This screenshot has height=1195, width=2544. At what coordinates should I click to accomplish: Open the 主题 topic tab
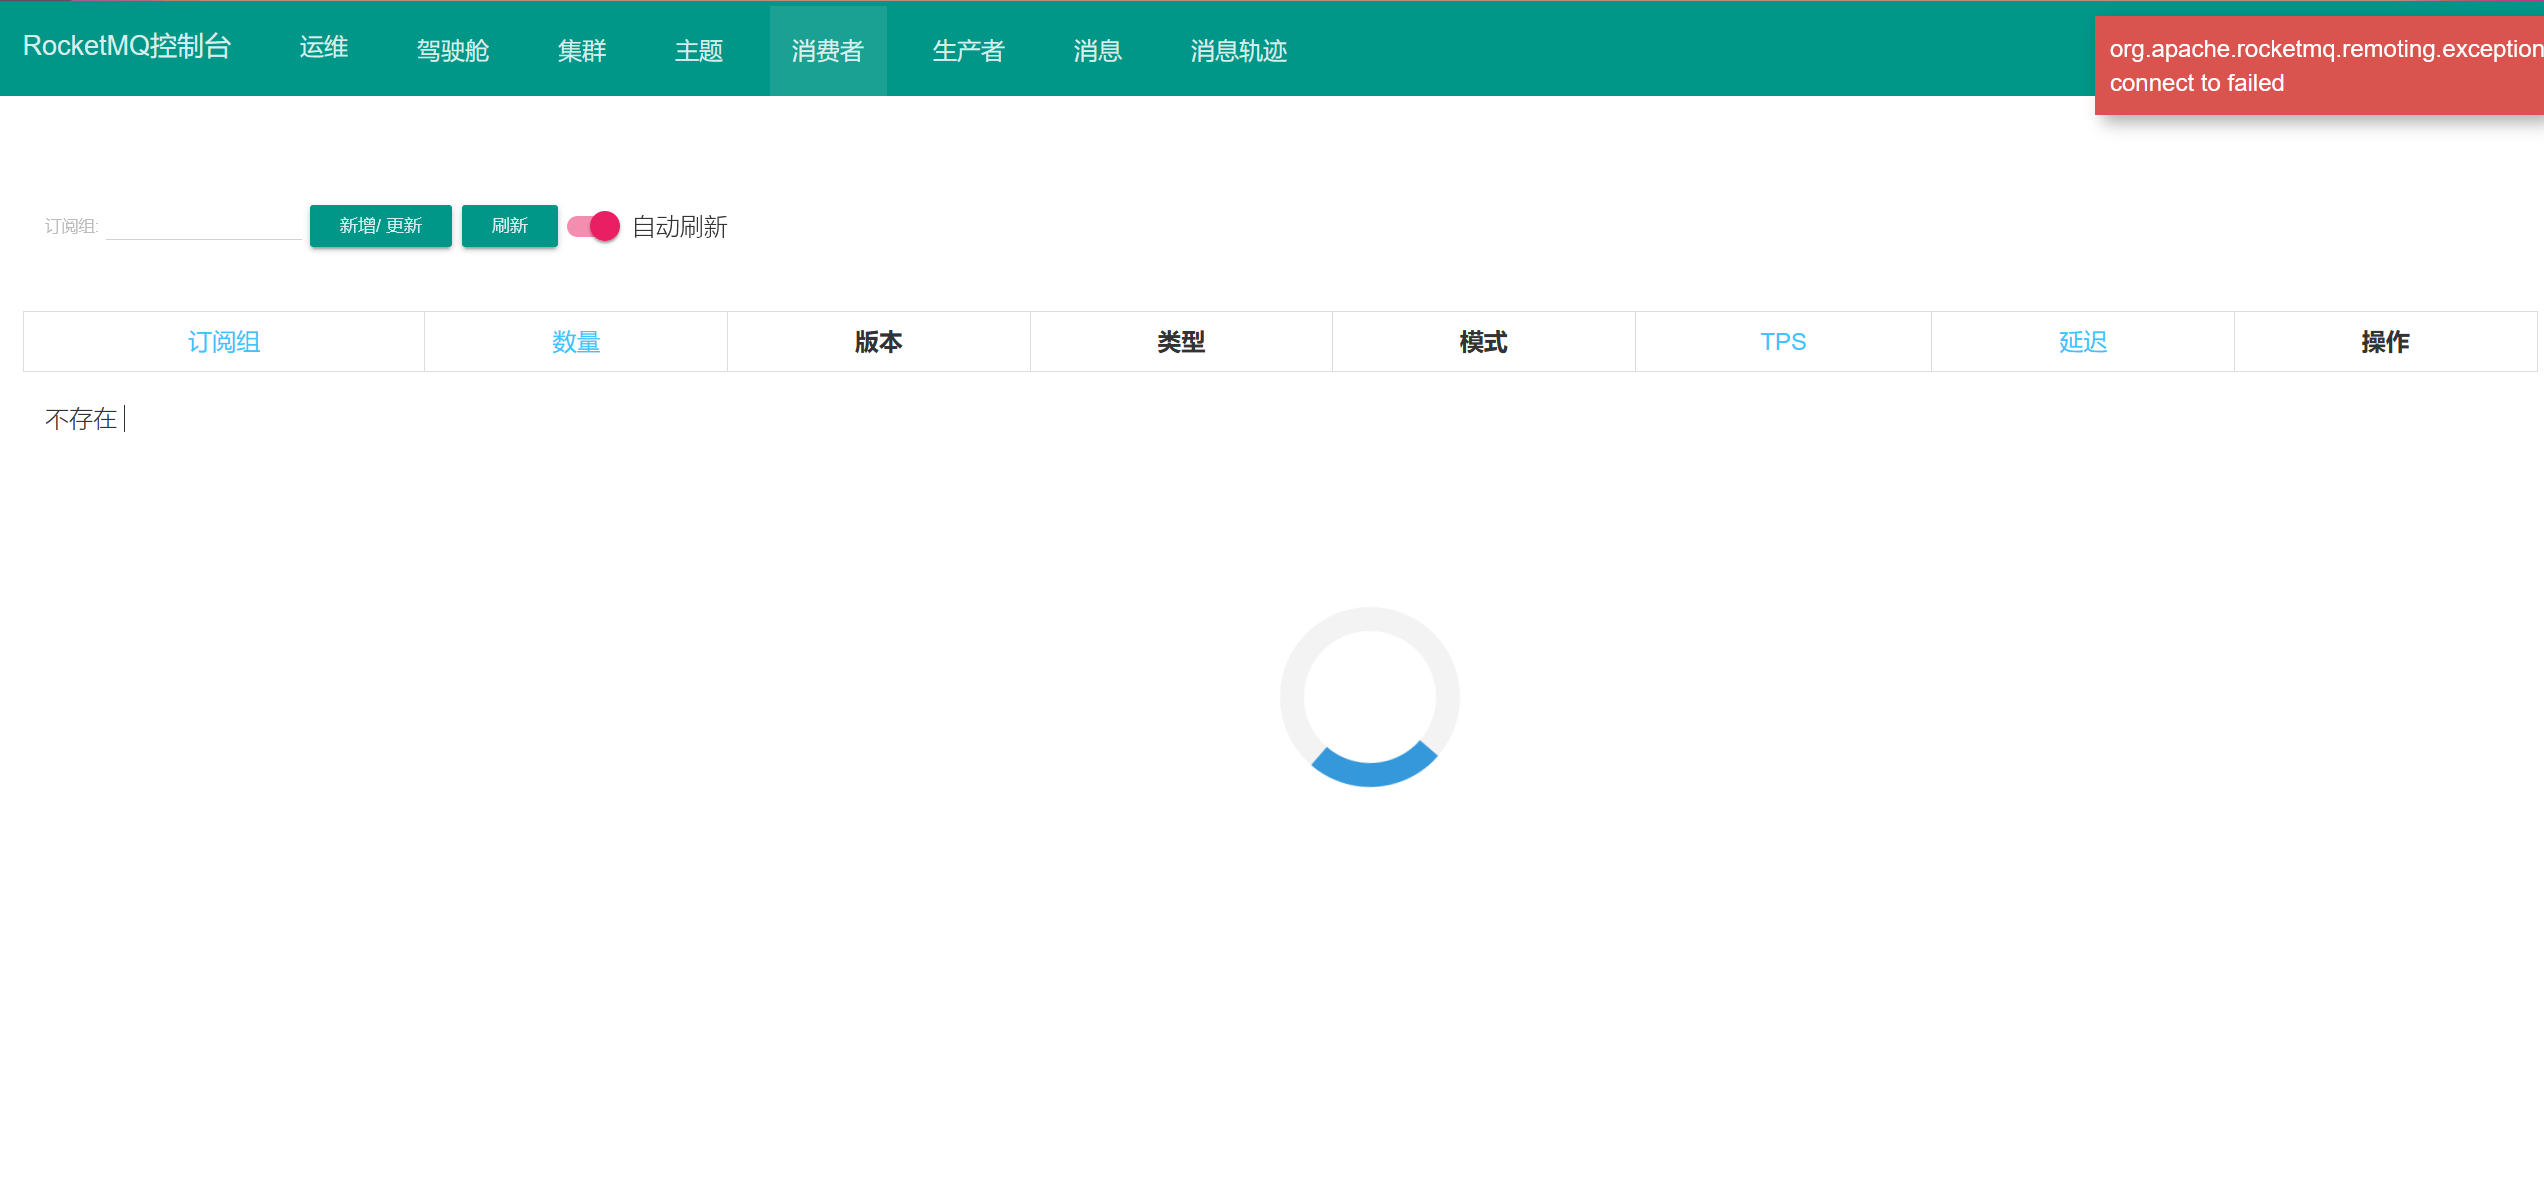(698, 50)
